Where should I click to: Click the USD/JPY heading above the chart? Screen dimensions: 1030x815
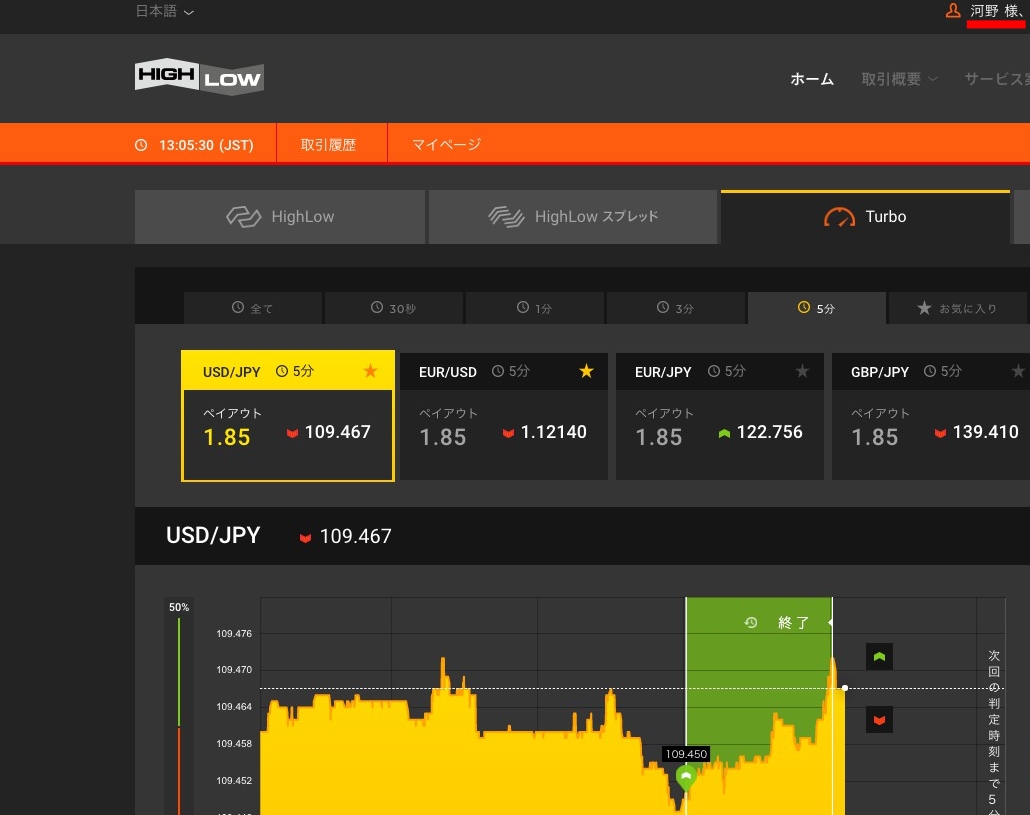pos(213,535)
